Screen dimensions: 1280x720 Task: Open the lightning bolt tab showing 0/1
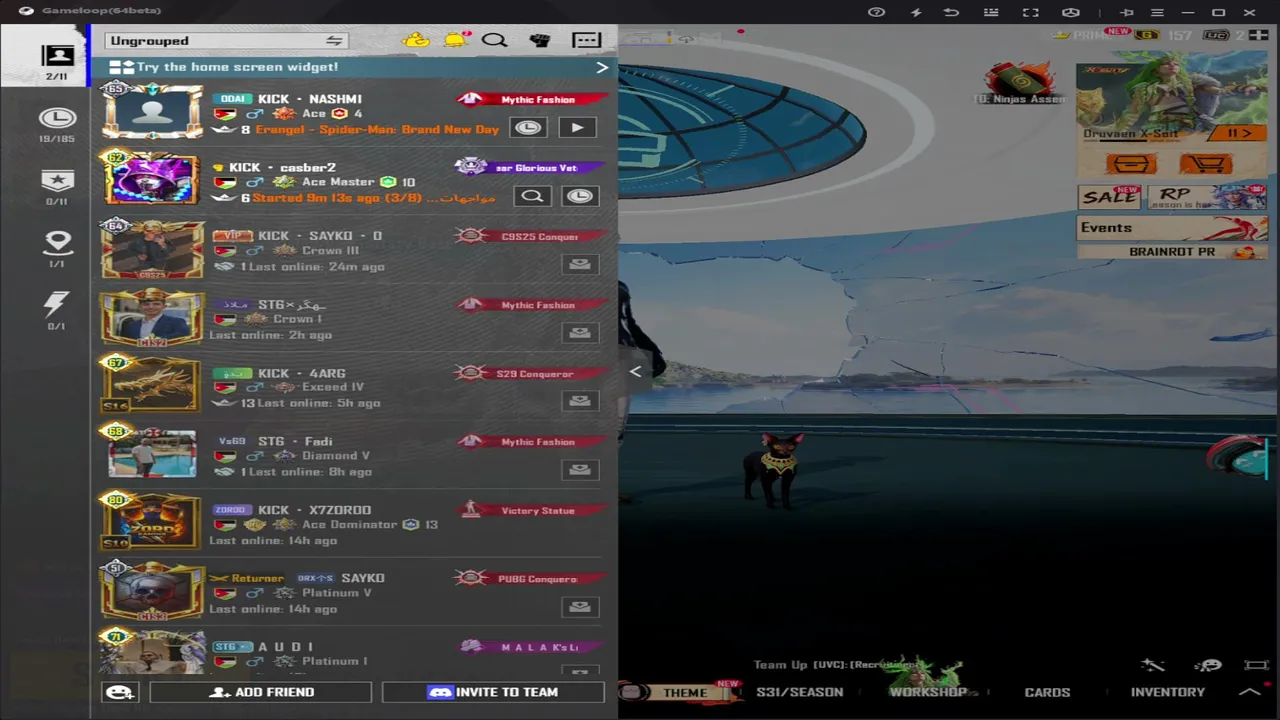tap(57, 310)
